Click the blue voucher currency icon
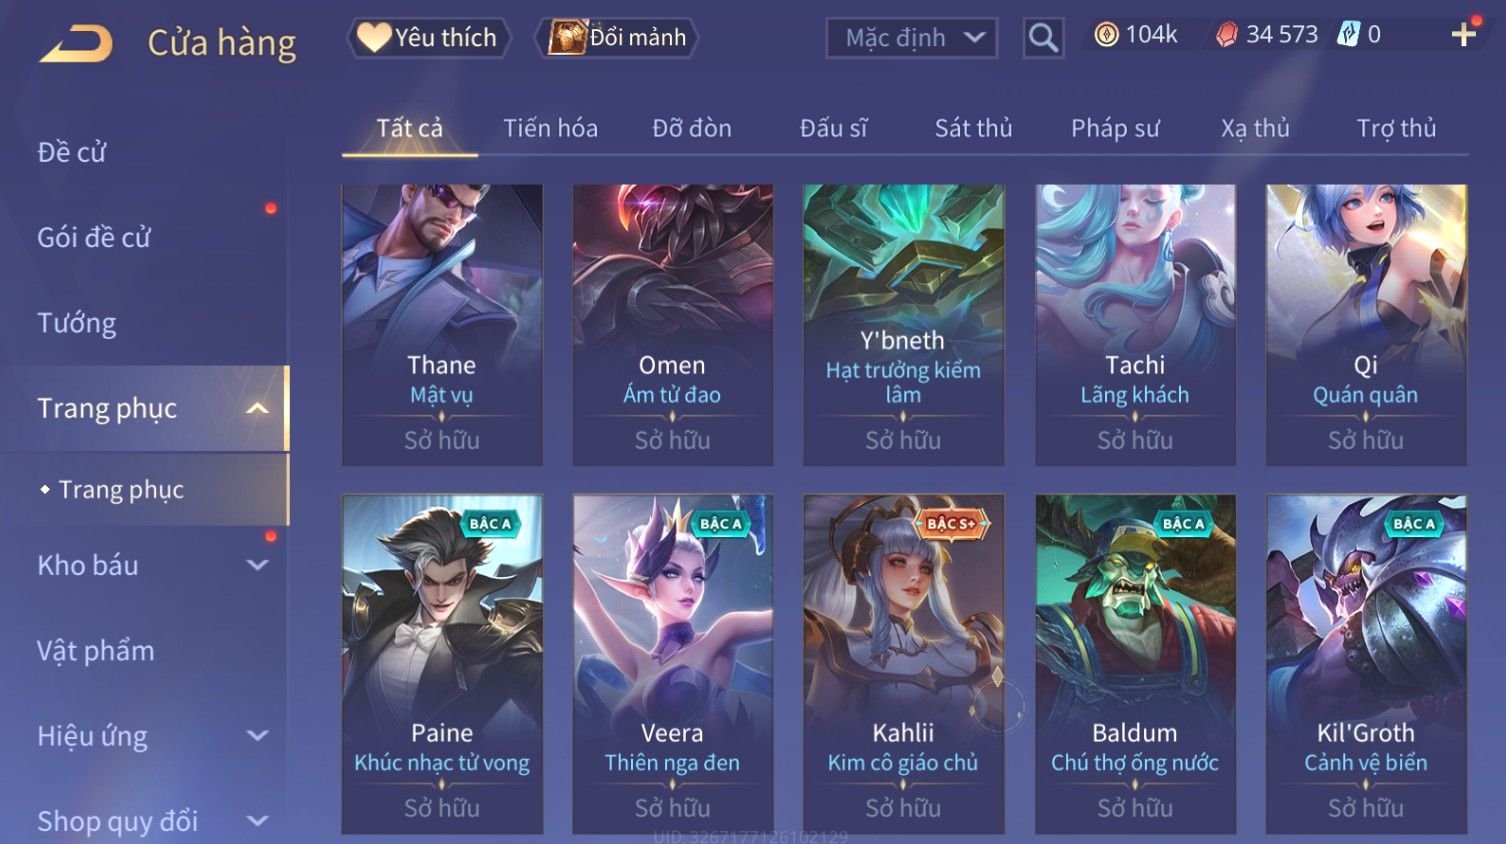 point(1349,35)
